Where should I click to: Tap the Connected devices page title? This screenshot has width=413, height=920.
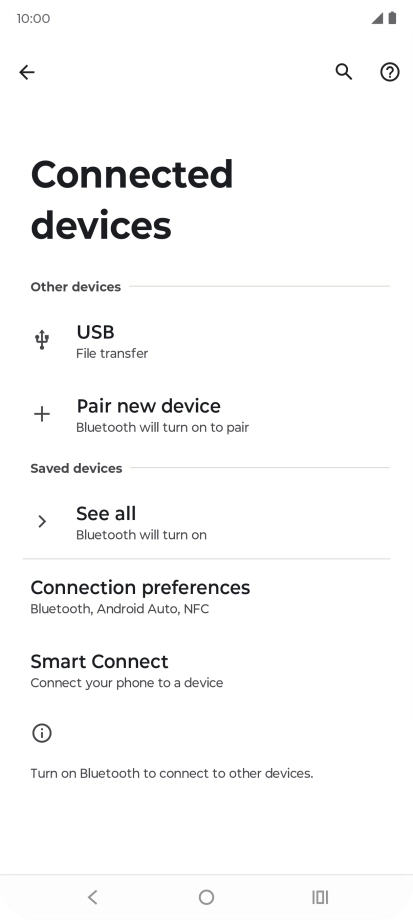click(x=132, y=199)
